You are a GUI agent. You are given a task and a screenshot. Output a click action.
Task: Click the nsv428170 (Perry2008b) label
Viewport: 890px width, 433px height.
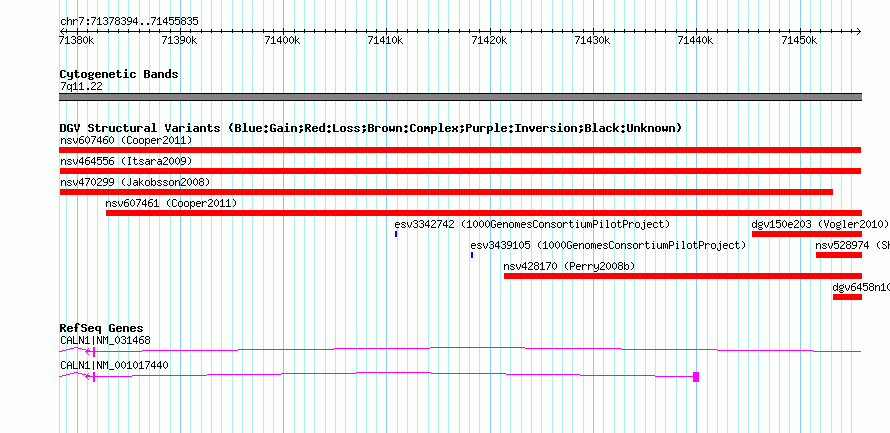[x=569, y=266]
